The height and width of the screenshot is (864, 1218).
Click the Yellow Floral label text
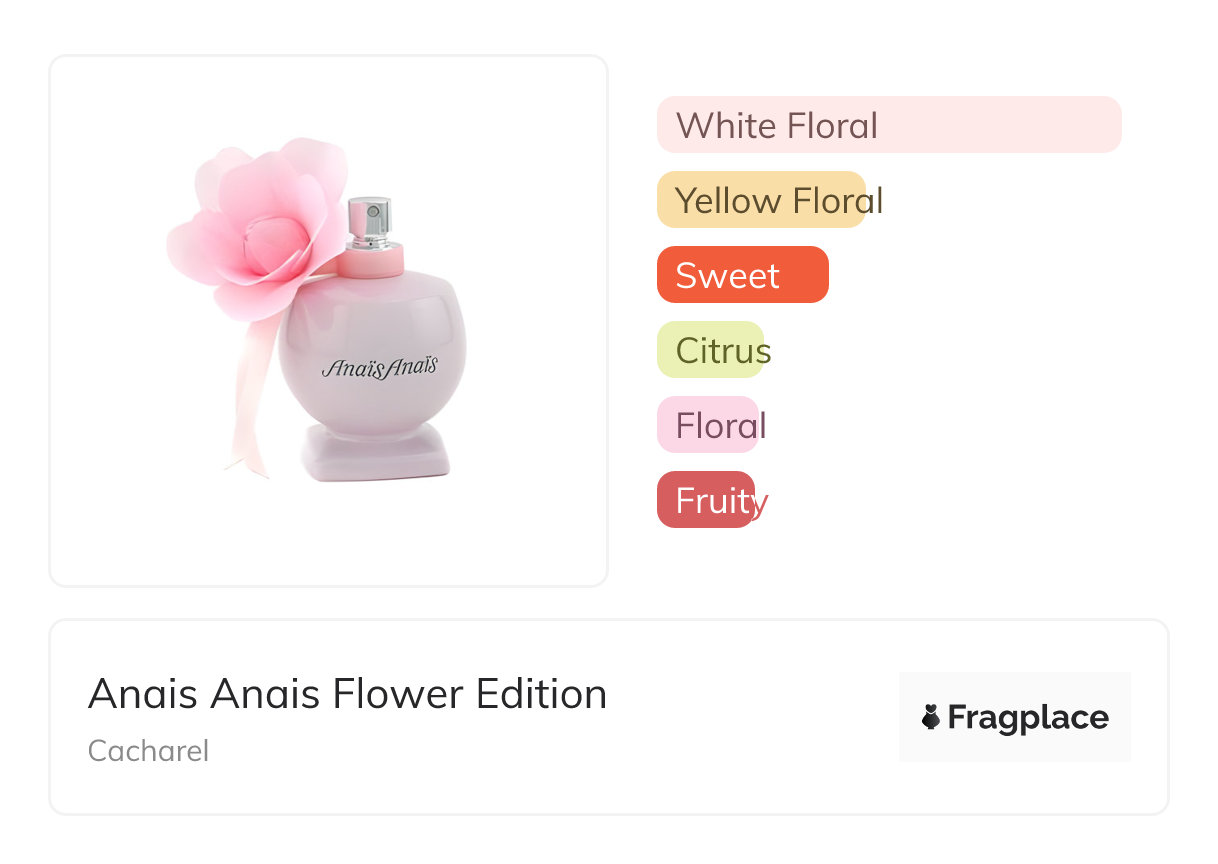click(x=779, y=200)
